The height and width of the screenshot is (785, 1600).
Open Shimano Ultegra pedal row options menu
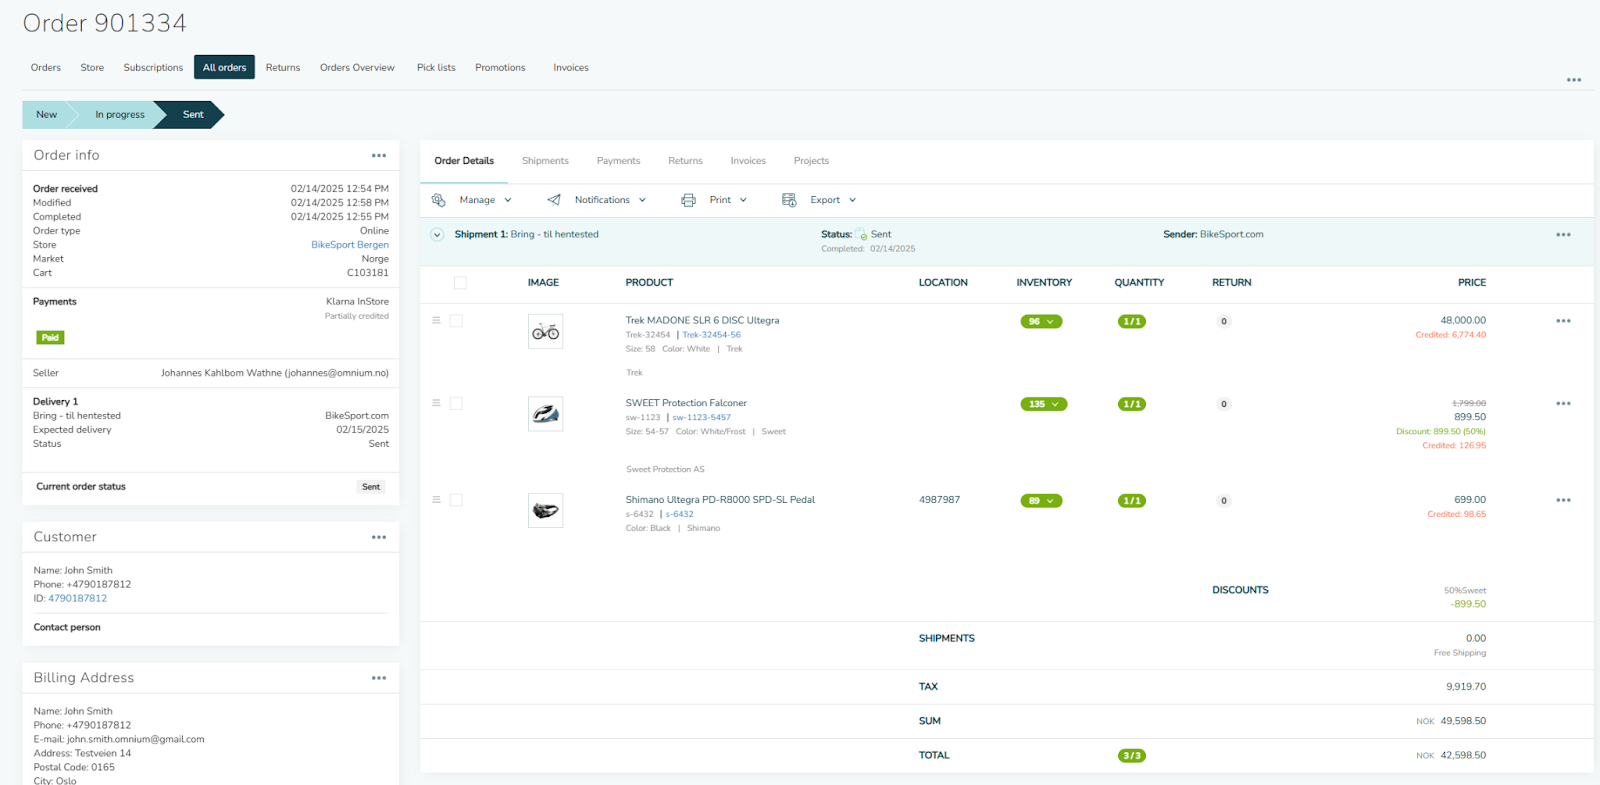(x=1563, y=500)
